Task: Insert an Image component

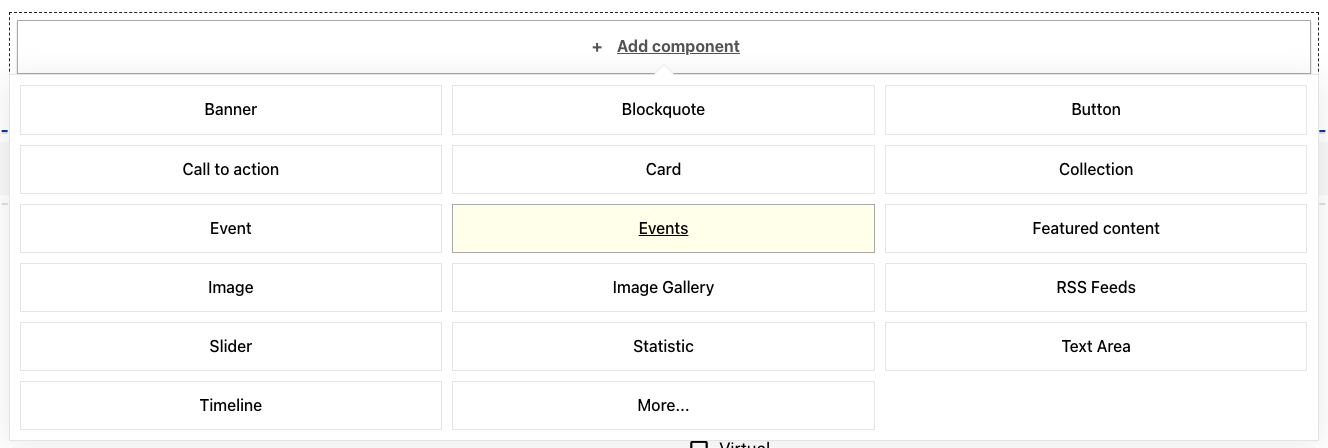Action: pos(231,287)
